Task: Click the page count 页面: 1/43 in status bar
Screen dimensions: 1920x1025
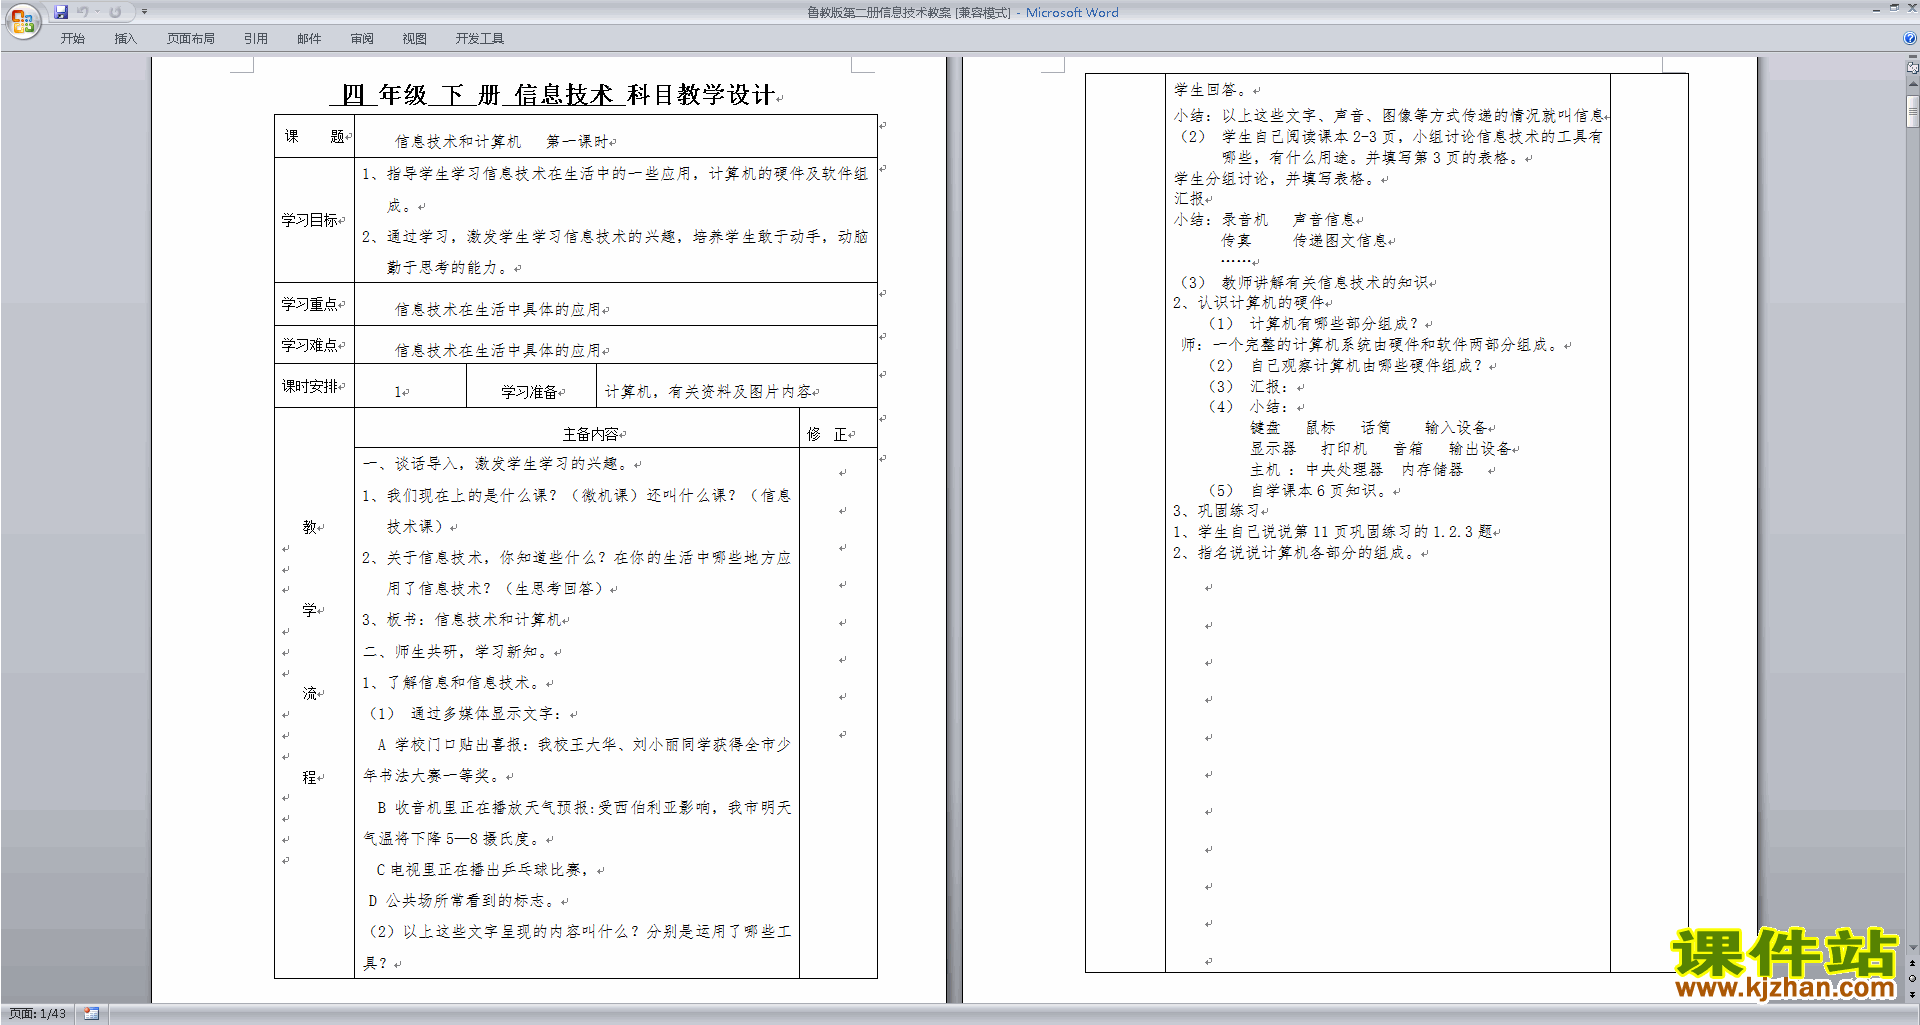Action: point(38,1014)
